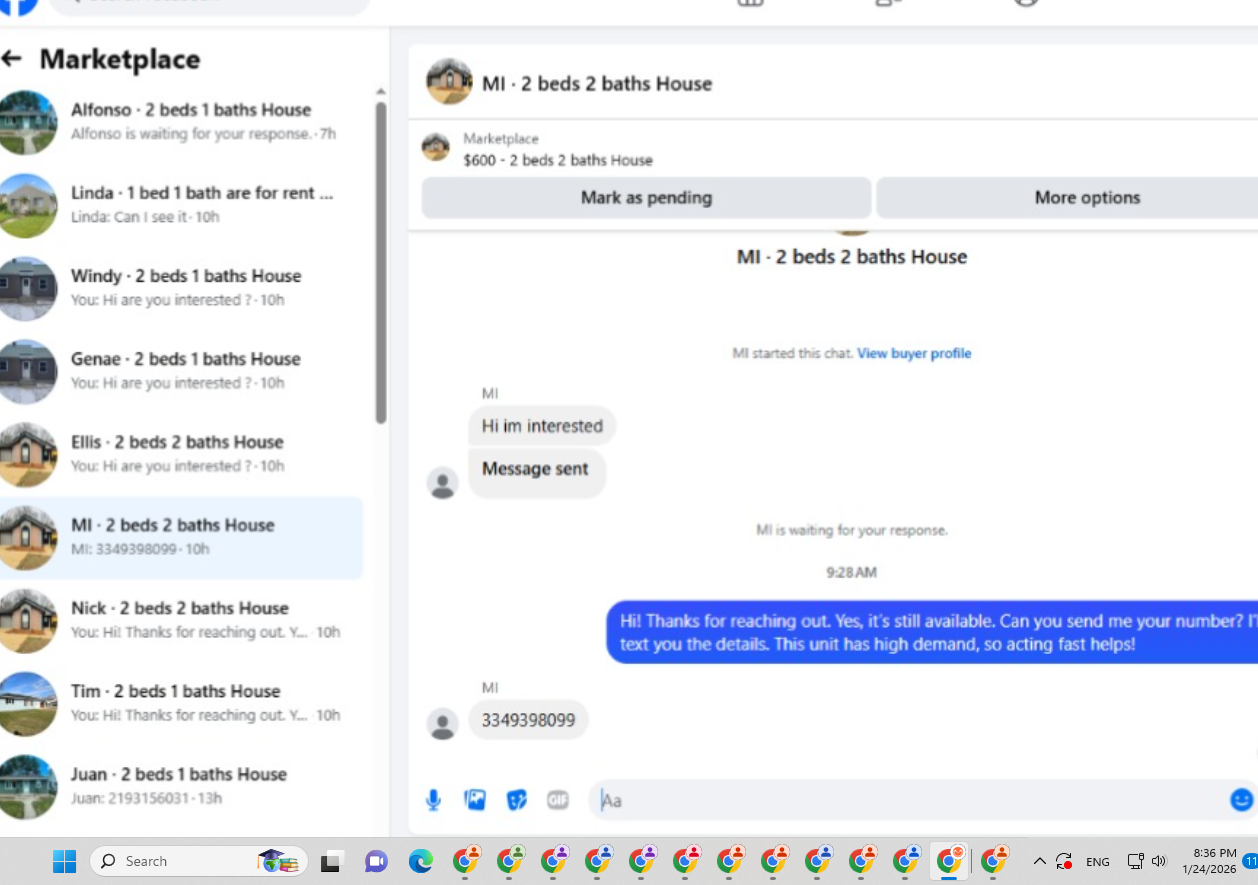Click the blue 'Thanks for reaching out' message

click(x=932, y=632)
